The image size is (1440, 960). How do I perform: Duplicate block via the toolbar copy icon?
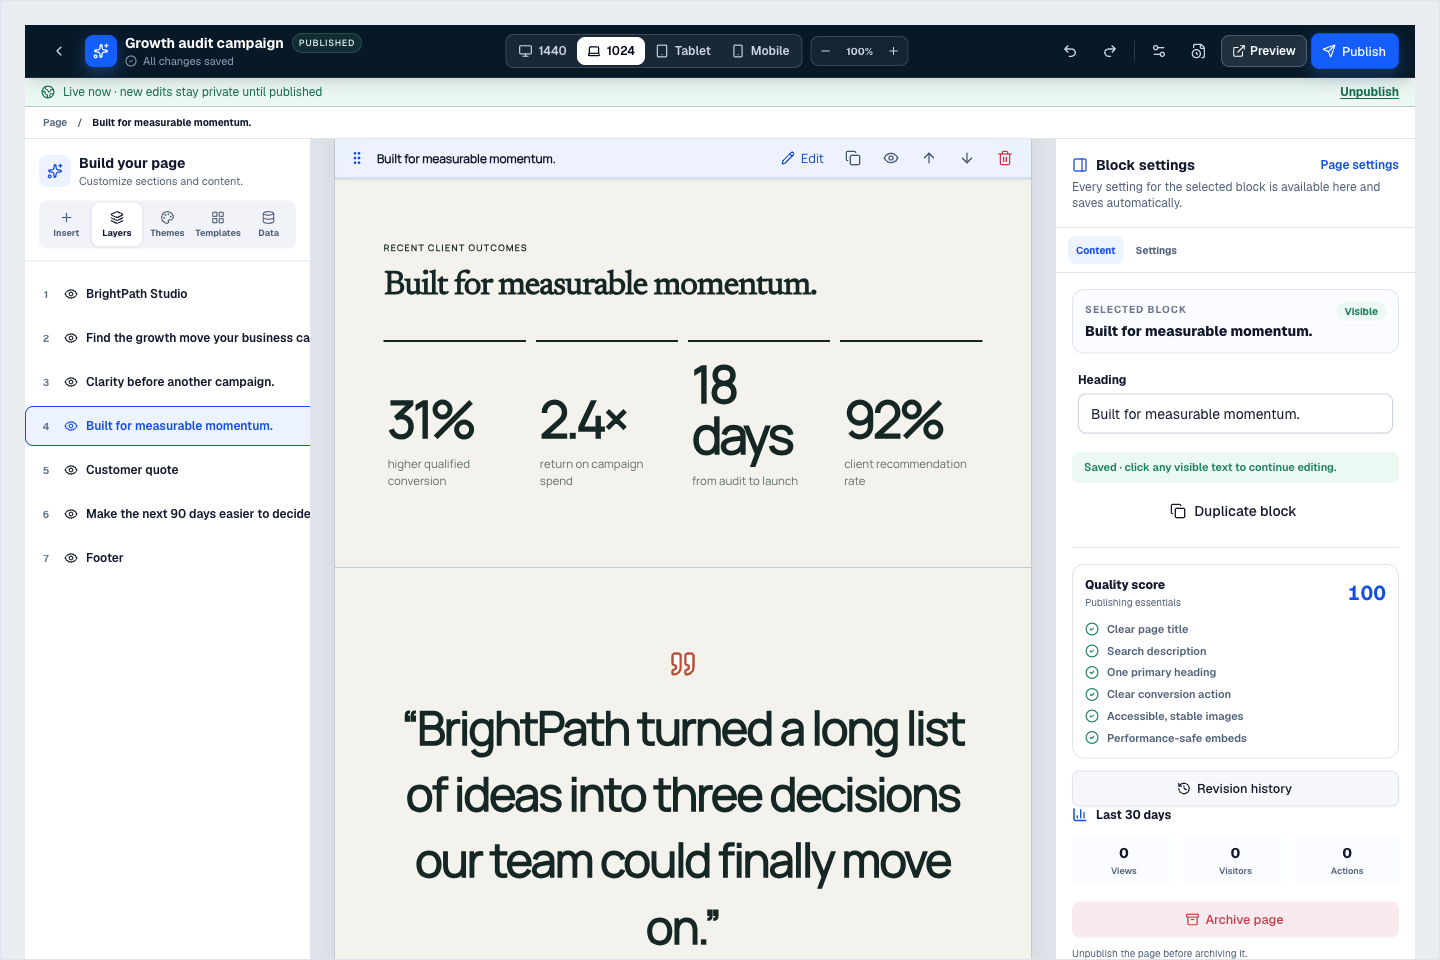point(853,158)
